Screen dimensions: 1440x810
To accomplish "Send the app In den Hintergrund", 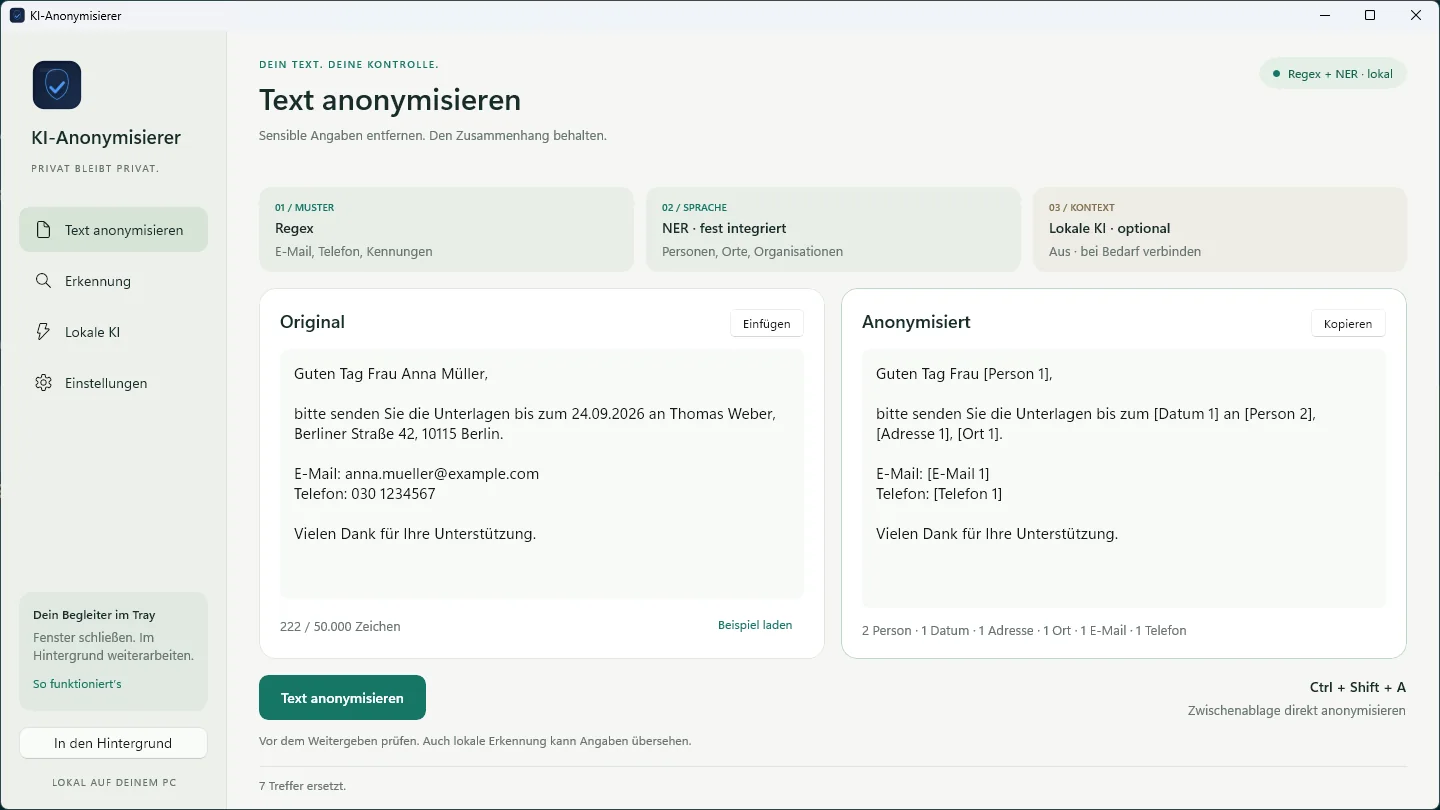I will click(x=113, y=743).
